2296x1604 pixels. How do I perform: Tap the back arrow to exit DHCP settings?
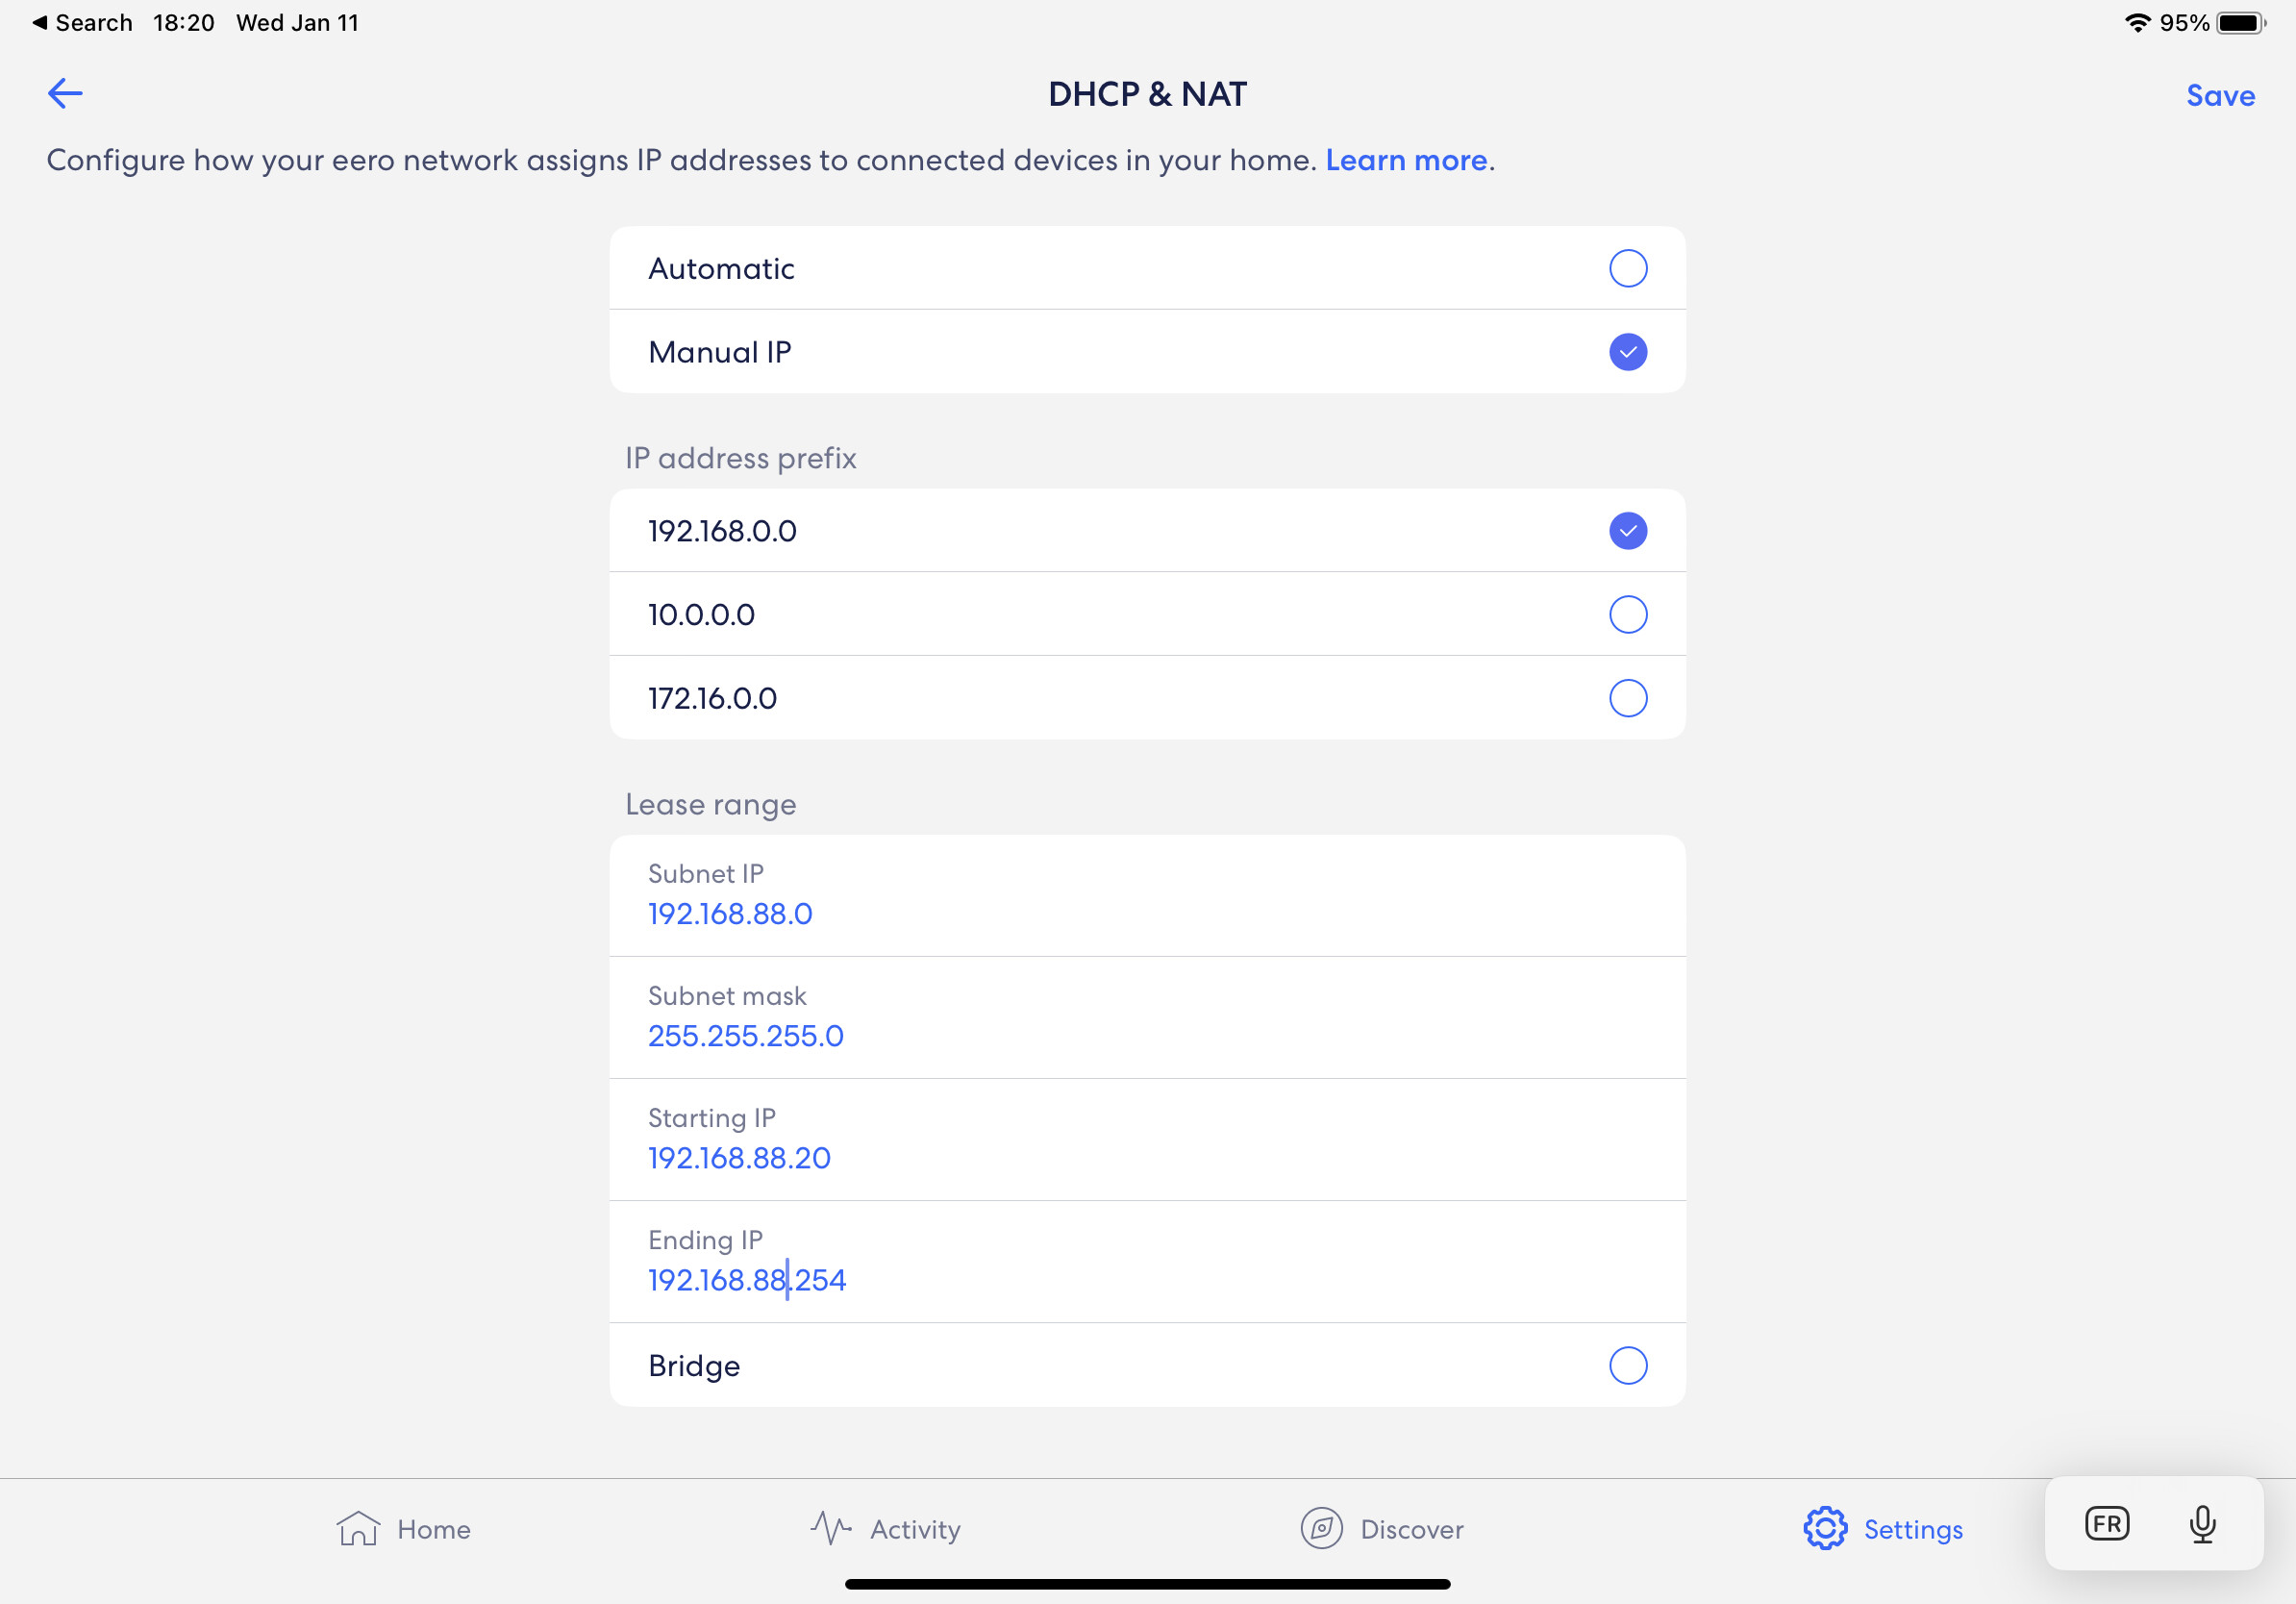(64, 92)
